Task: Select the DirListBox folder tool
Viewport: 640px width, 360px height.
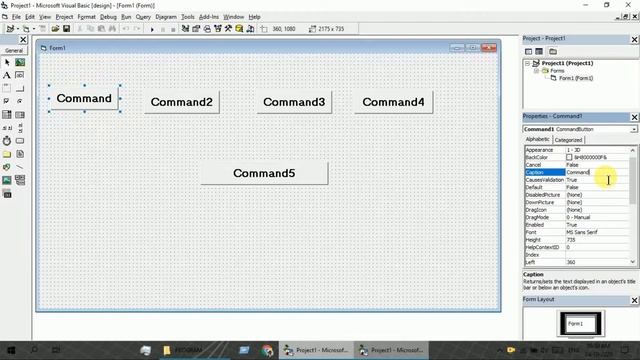Action: click(7, 154)
